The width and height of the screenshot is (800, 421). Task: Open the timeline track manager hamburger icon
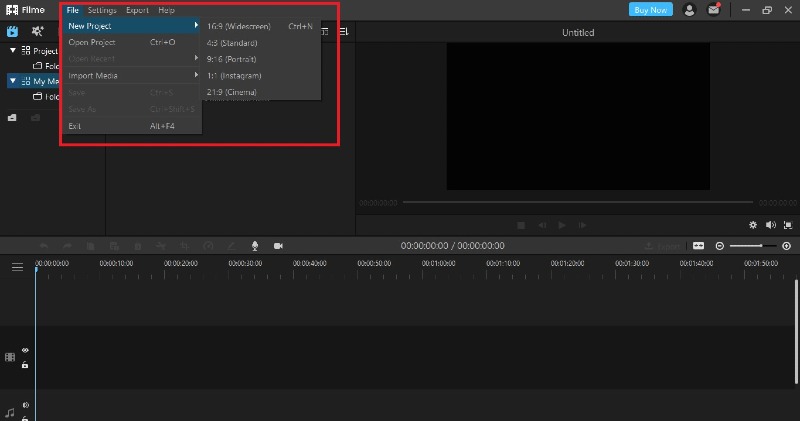click(x=17, y=267)
